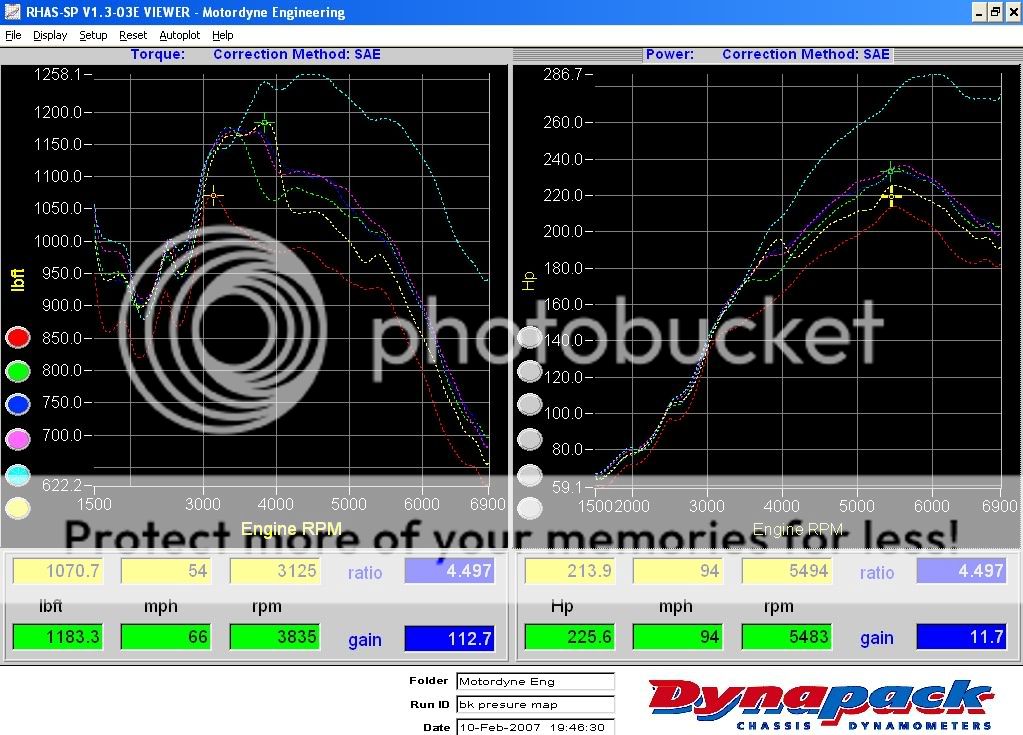
Task: Click the topmost grey trace circle on power panel
Action: [x=530, y=337]
